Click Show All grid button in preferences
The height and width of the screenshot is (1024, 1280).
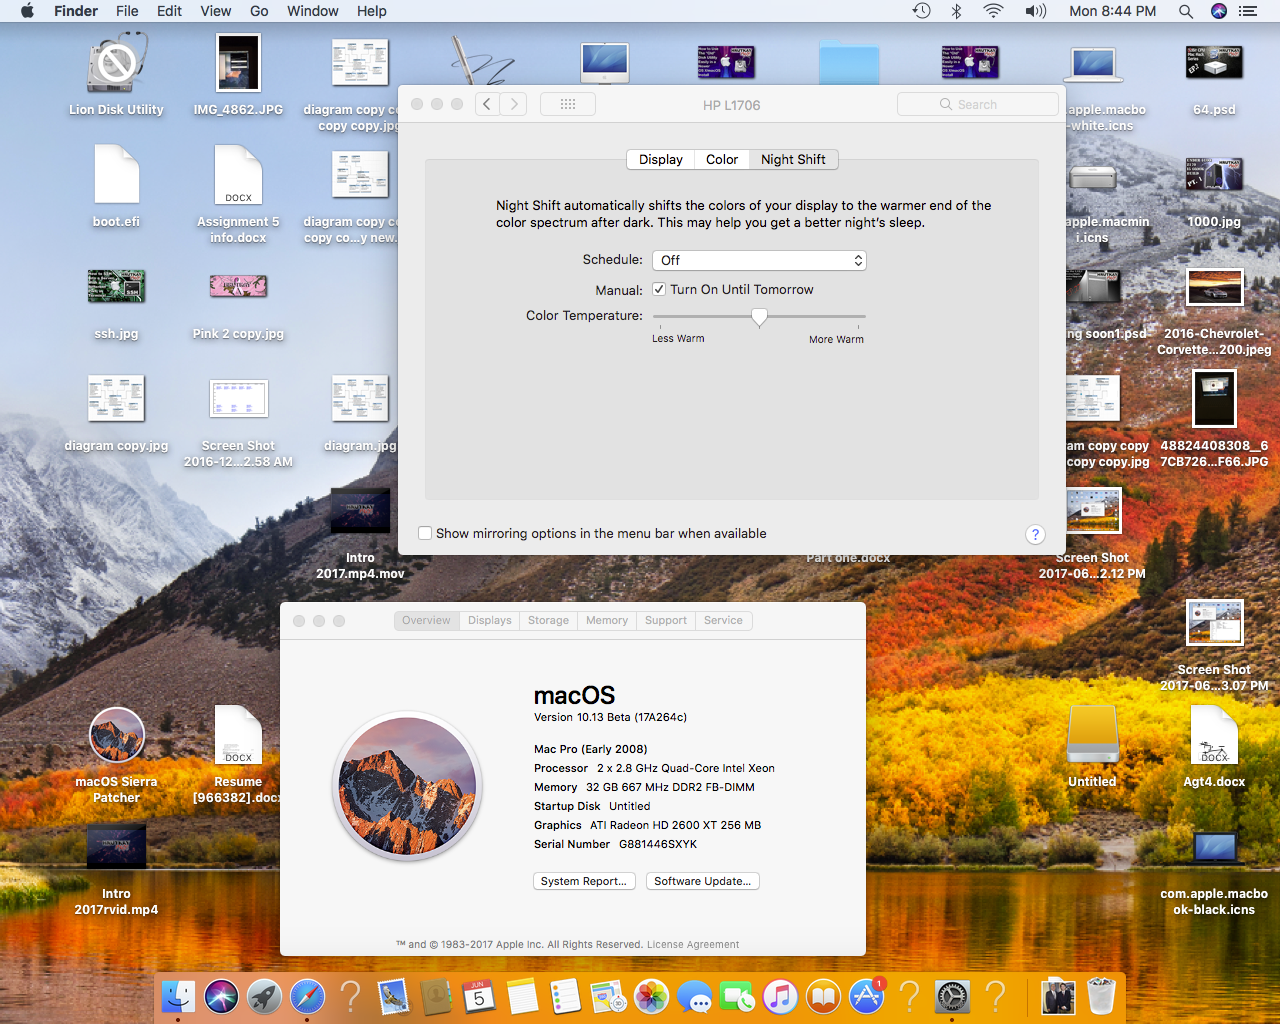coord(568,104)
